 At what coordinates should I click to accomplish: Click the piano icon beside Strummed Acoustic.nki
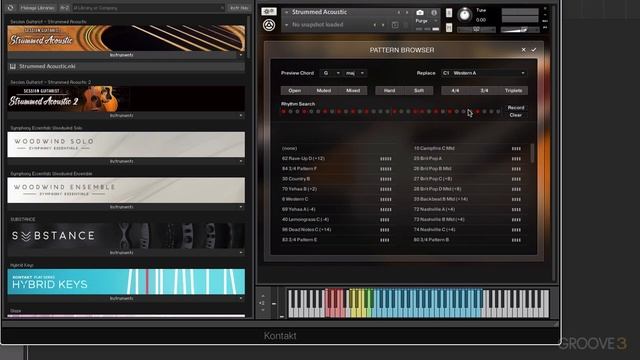click(x=13, y=66)
